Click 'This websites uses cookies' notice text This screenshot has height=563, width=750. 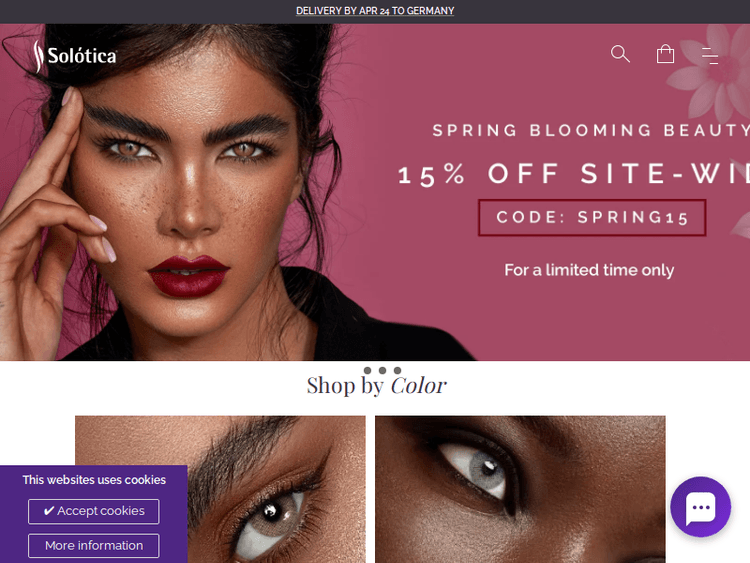tap(94, 480)
